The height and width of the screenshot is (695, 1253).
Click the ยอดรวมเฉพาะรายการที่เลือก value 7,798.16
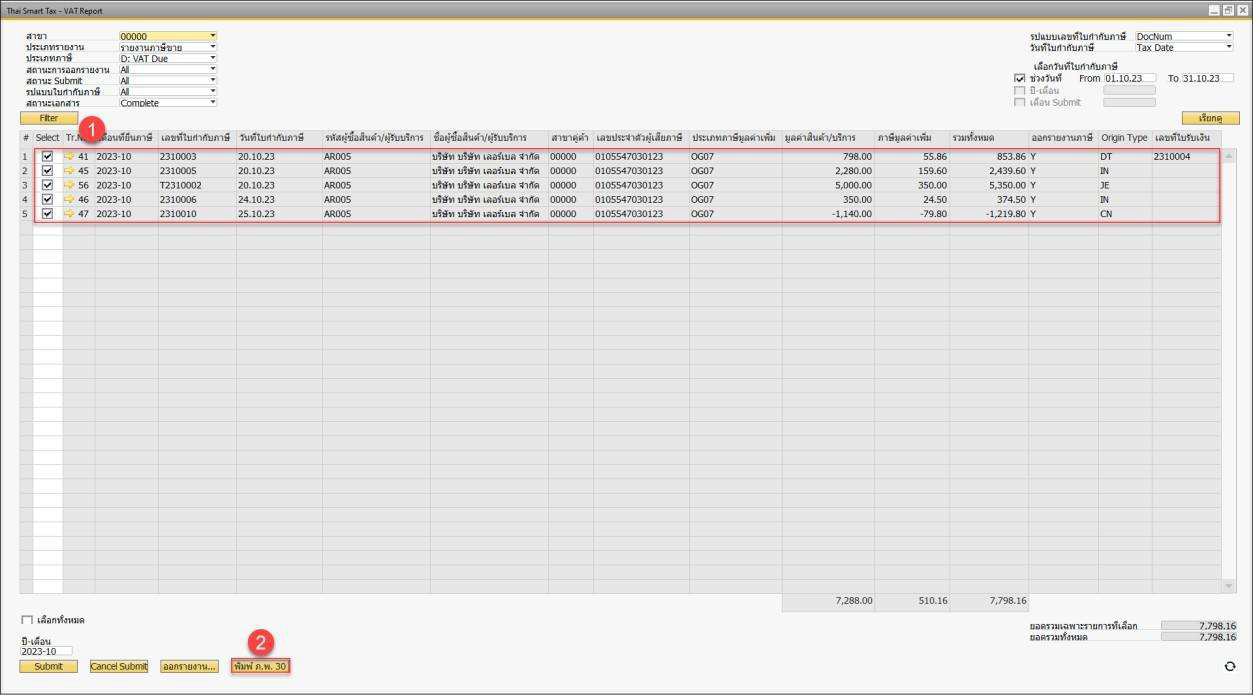(1199, 626)
